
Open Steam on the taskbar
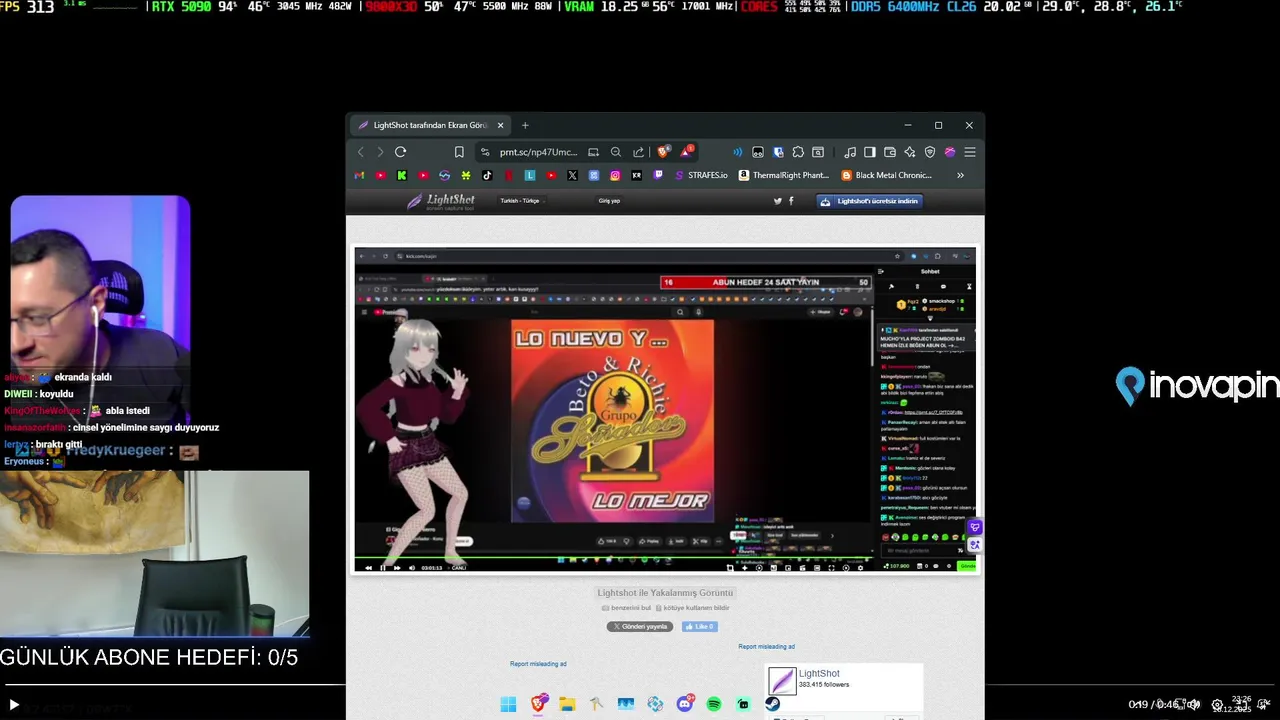(x=772, y=704)
